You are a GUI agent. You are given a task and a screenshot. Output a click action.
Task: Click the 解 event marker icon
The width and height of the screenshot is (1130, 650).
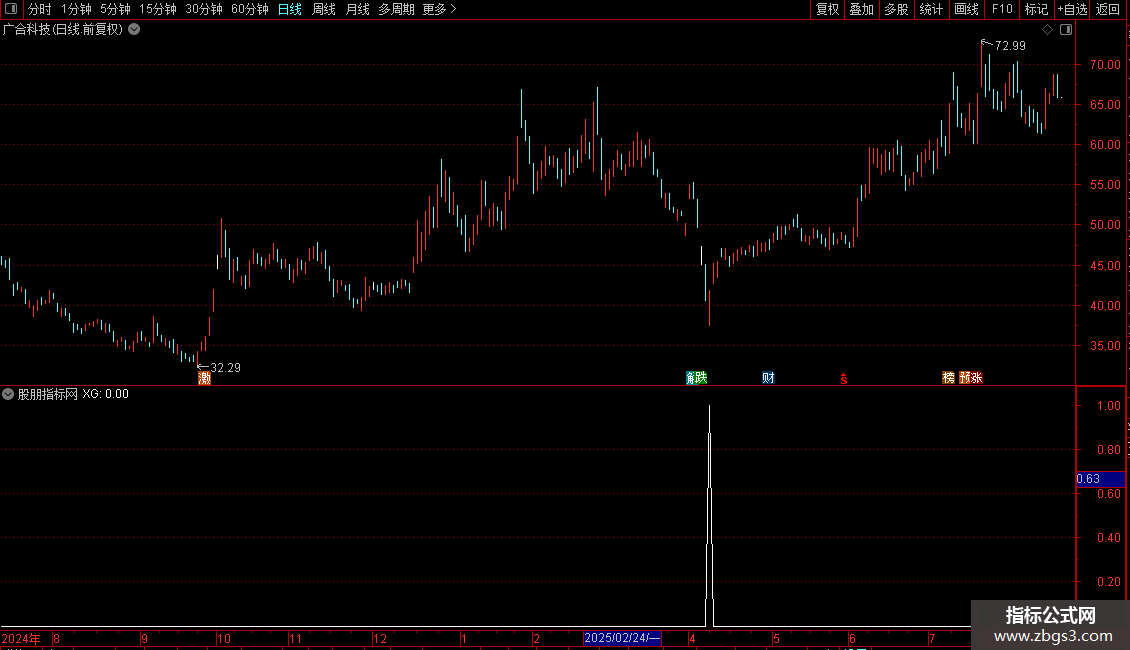point(690,378)
